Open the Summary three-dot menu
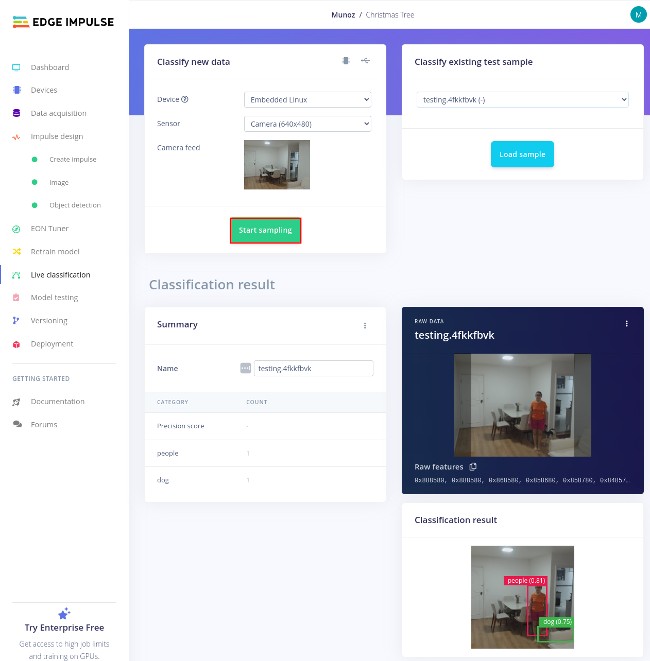The image size is (650, 661). point(364,325)
